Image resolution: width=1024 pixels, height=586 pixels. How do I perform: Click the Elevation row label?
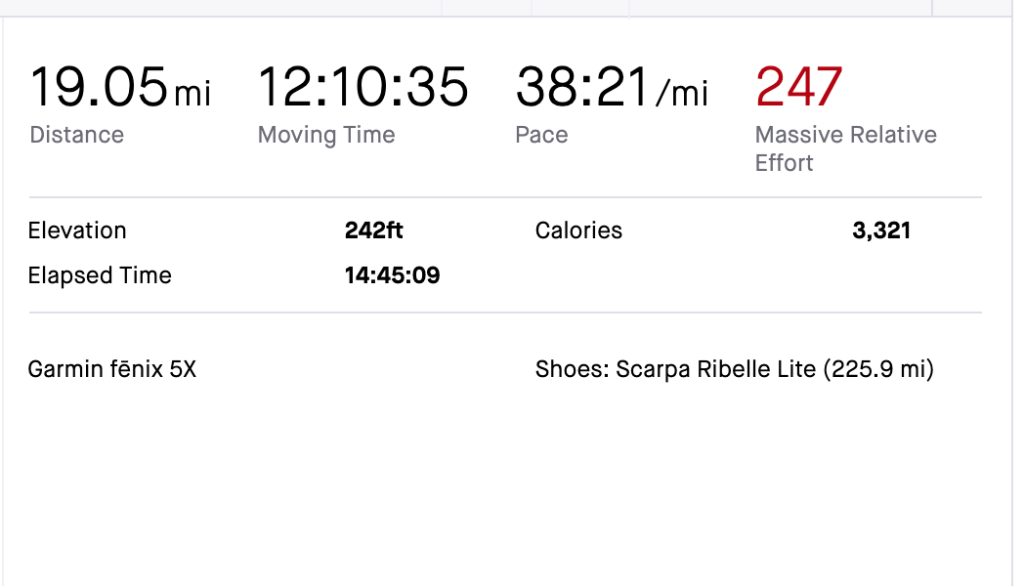[77, 230]
